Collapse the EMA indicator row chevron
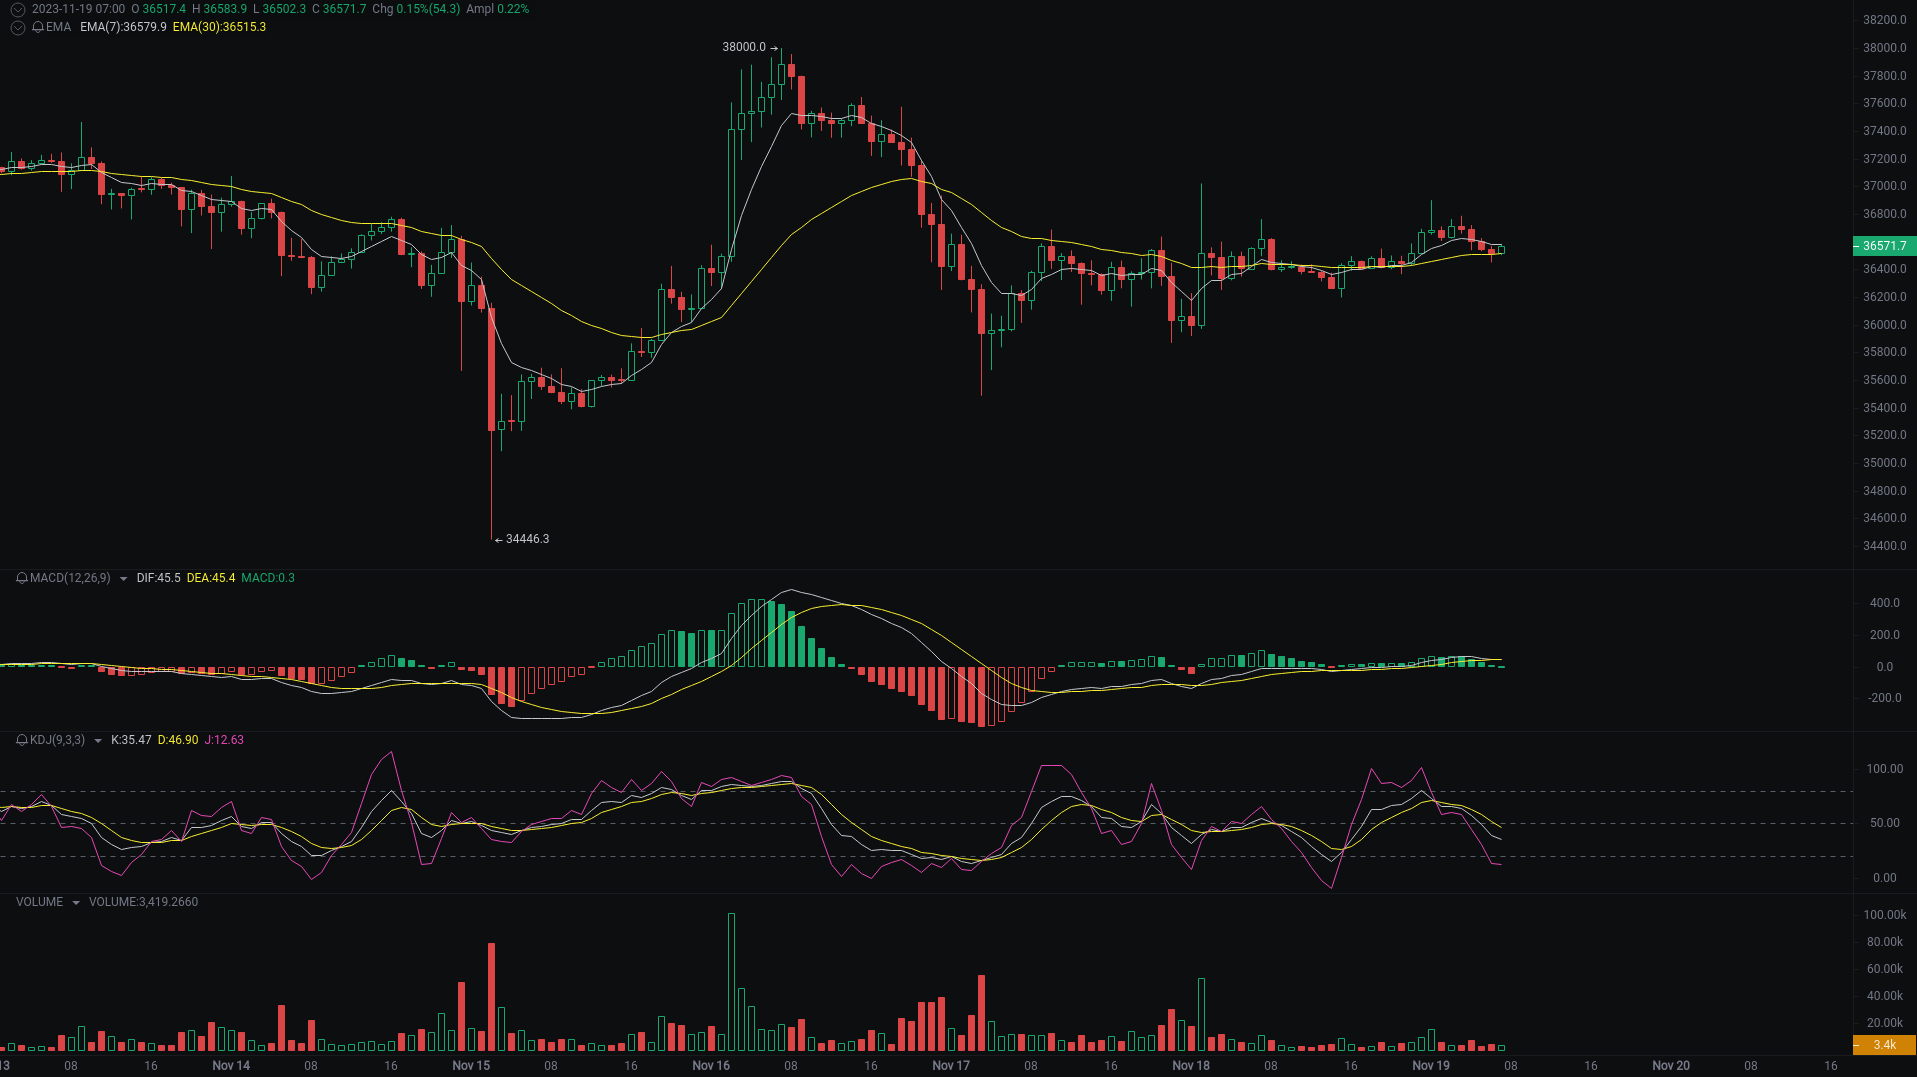This screenshot has width=1917, height=1077. [x=18, y=27]
